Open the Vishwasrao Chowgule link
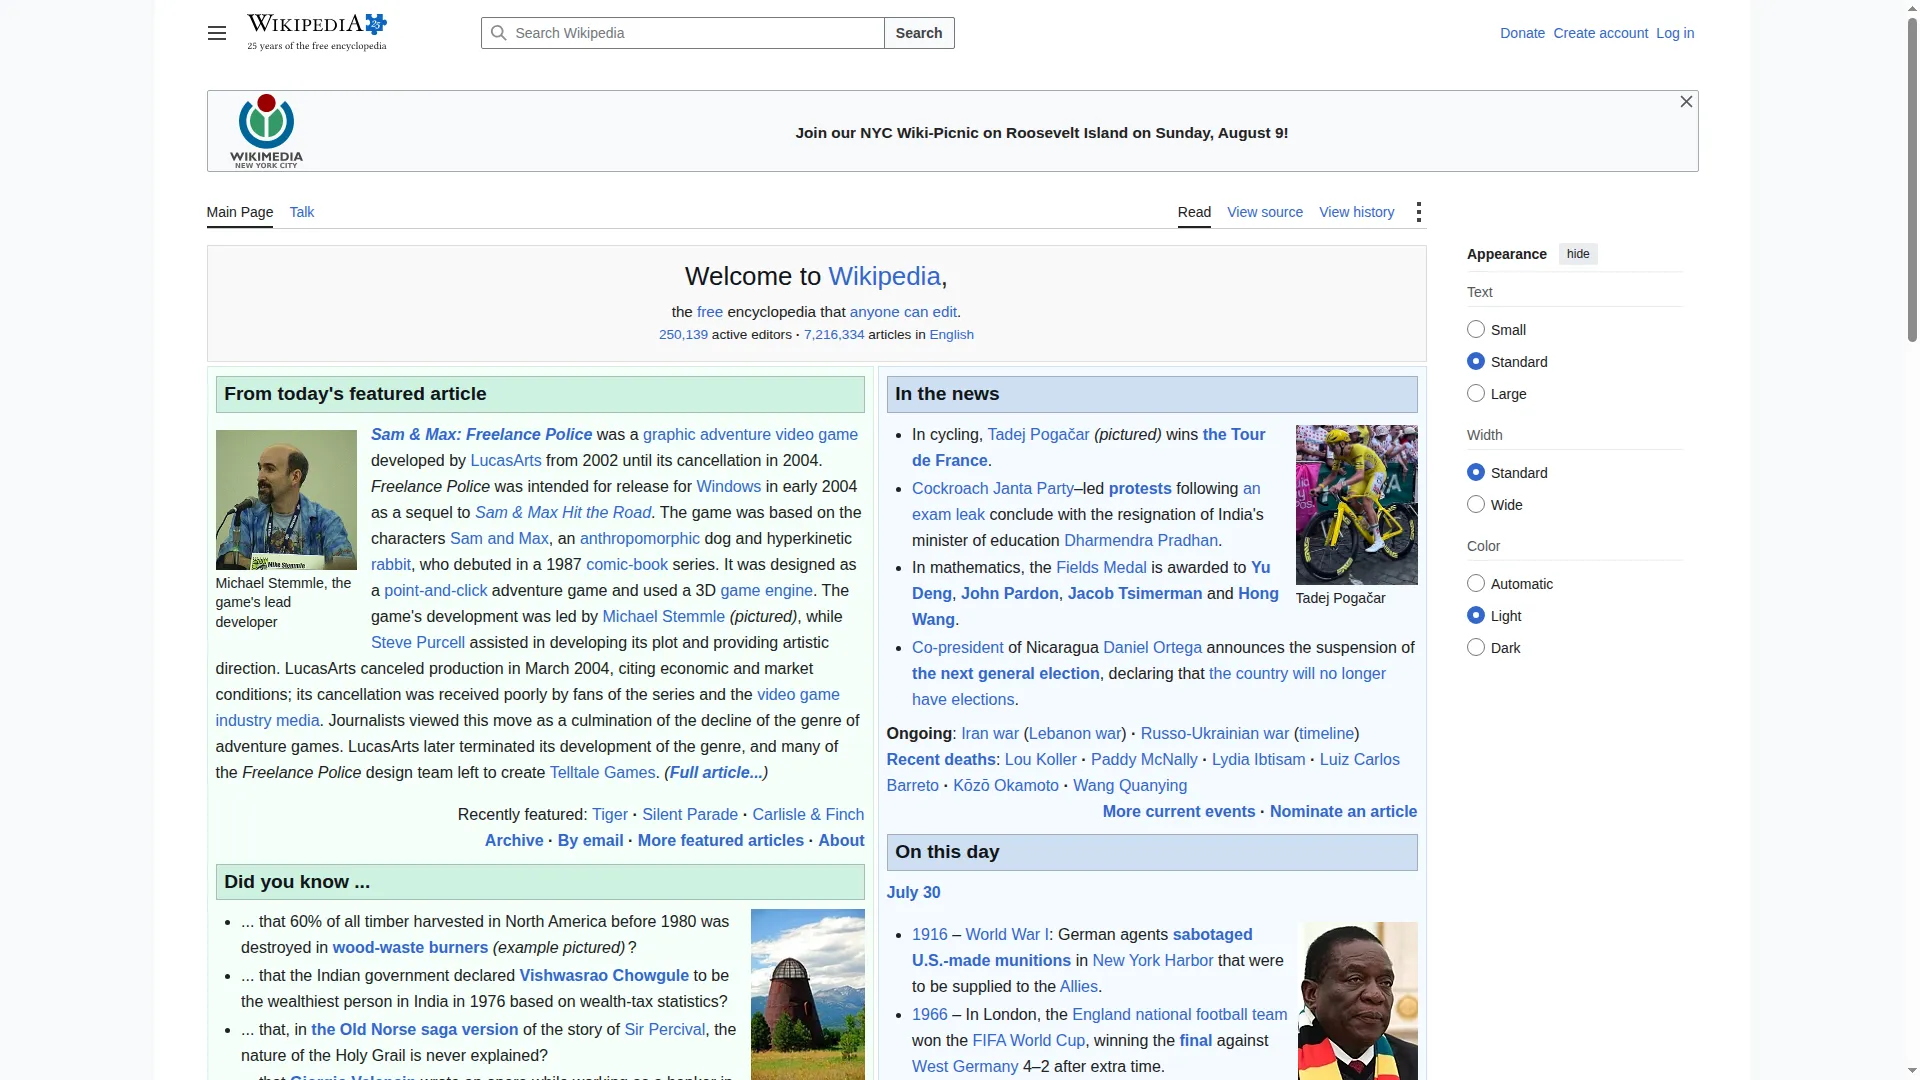The height and width of the screenshot is (1080, 1920). 604,975
